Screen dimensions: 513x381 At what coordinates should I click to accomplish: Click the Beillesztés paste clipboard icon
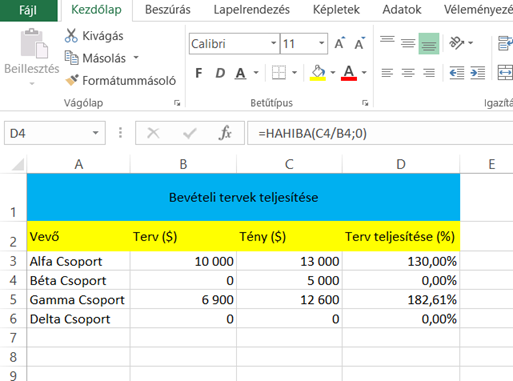pyautogui.click(x=34, y=43)
